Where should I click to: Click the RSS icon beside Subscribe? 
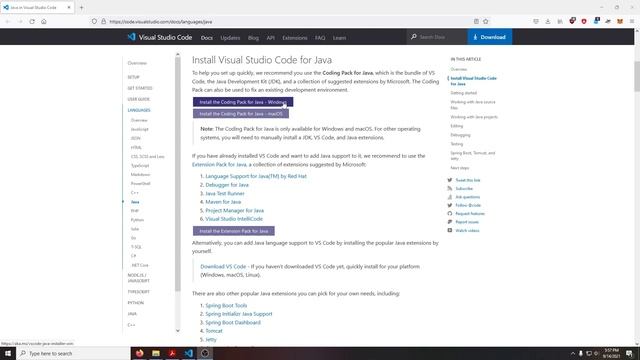[x=450, y=189]
